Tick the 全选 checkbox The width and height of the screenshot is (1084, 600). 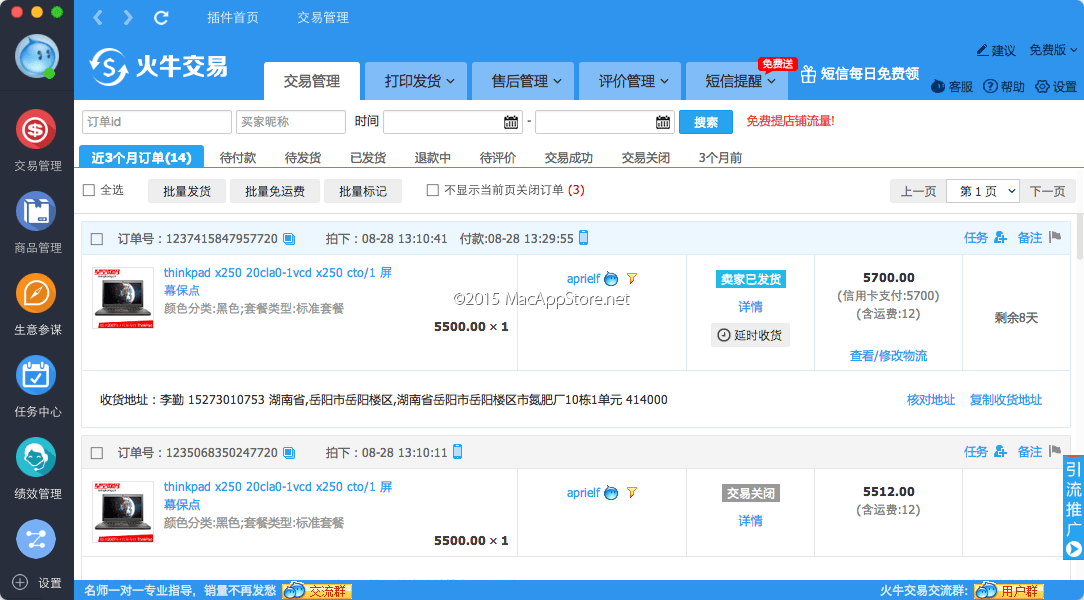coord(89,190)
